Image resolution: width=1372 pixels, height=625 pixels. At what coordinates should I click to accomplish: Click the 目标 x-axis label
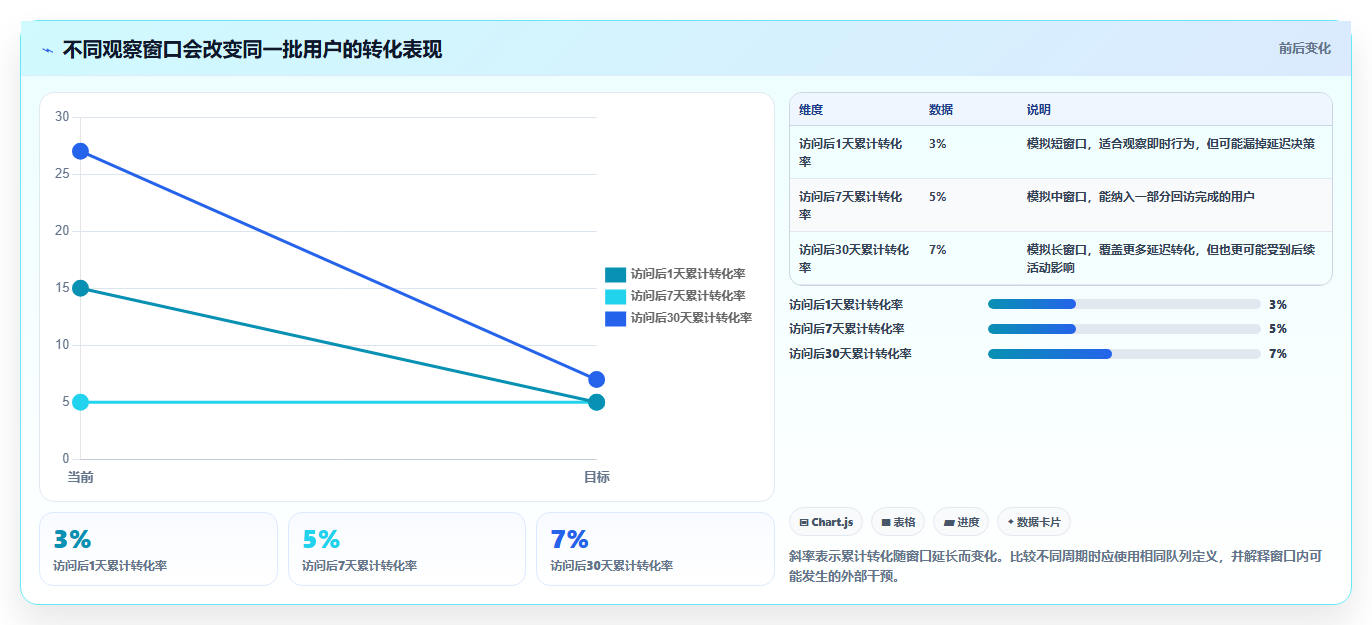tap(597, 477)
